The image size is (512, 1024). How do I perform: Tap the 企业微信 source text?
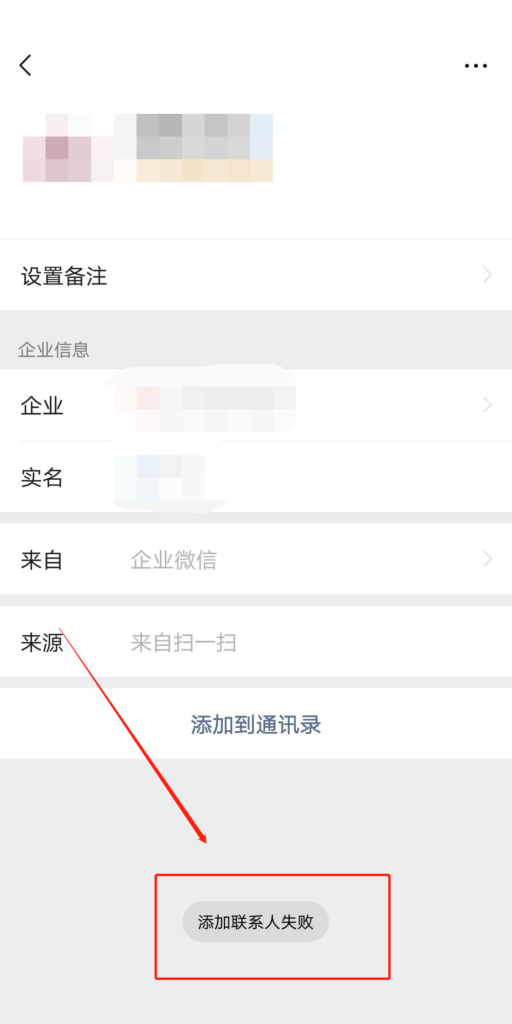[173, 560]
